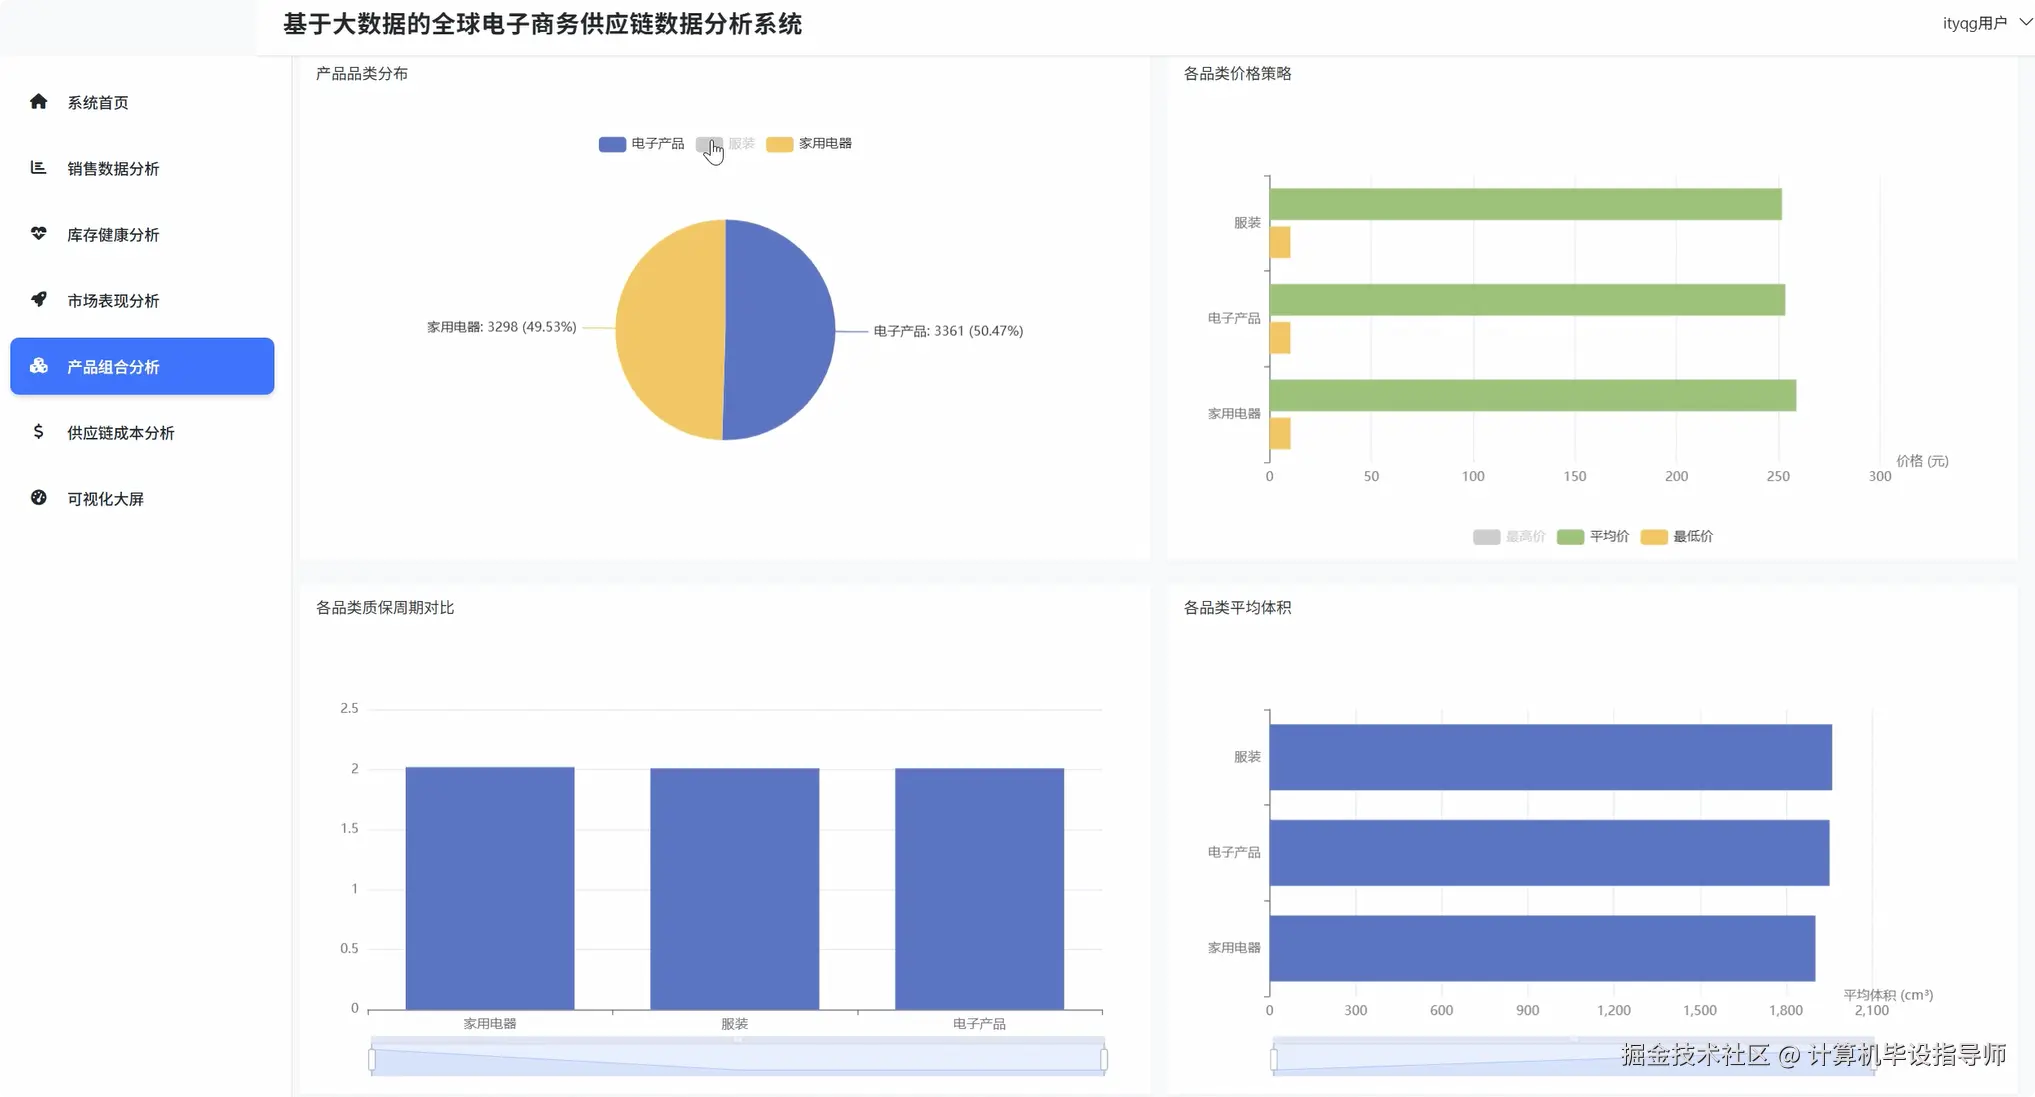Expand the ityqg用户 dropdown arrow
This screenshot has width=2035, height=1097.
click(x=2025, y=22)
